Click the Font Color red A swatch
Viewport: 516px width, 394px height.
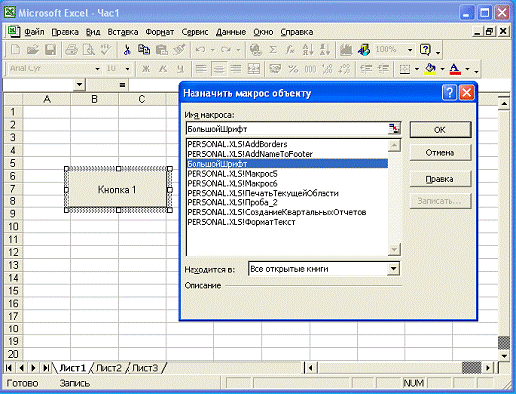455,69
